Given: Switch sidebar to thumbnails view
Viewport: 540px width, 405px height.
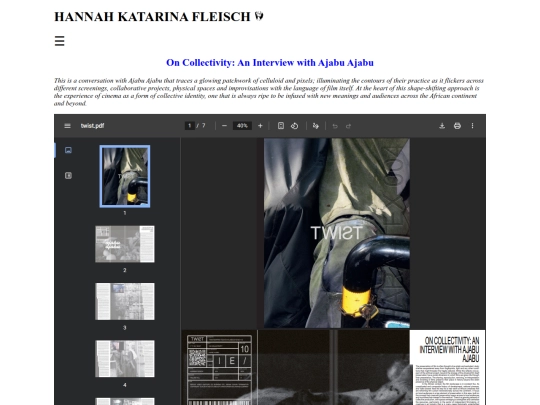Looking at the screenshot, I should (68, 150).
